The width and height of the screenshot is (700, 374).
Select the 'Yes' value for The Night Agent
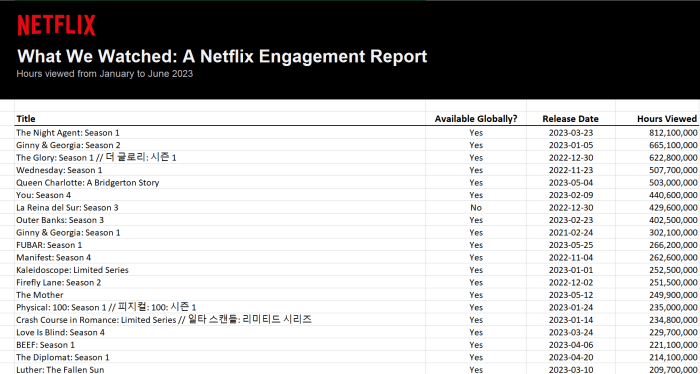point(476,133)
